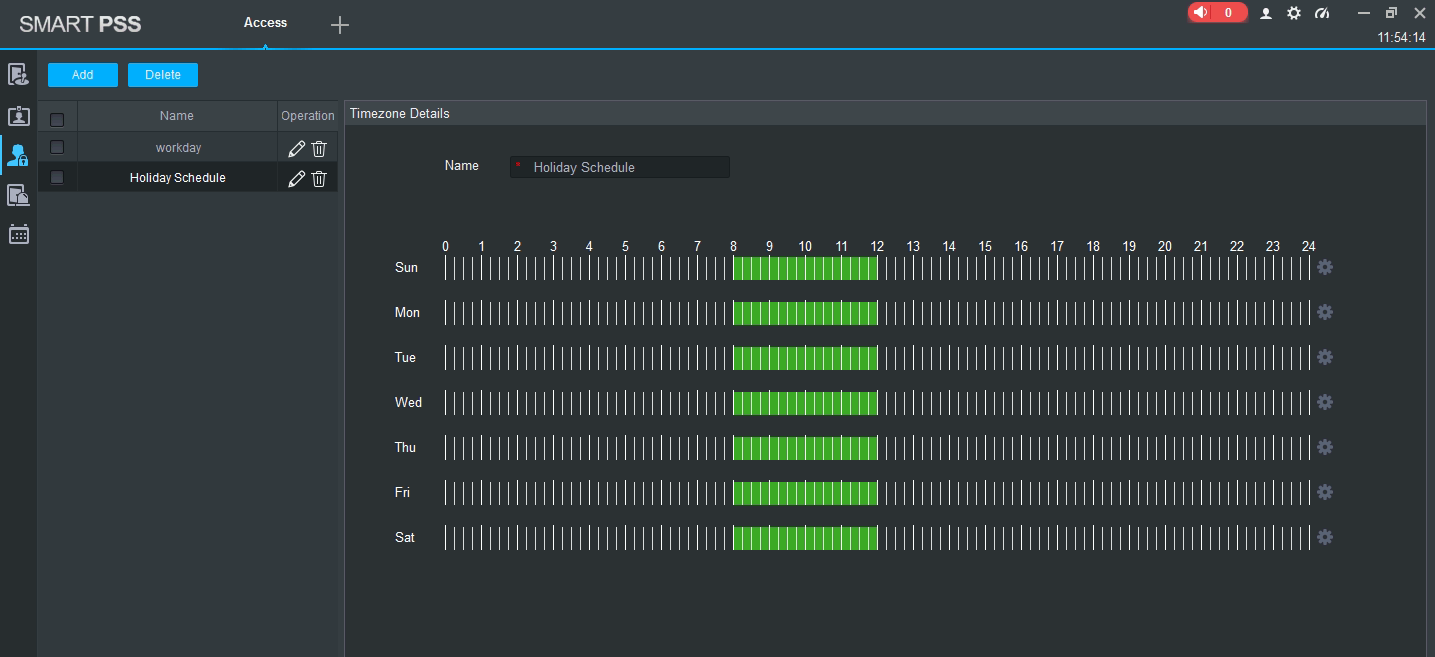This screenshot has height=657, width=1435.
Task: Open Wednesday time period settings gear
Action: [1325, 402]
